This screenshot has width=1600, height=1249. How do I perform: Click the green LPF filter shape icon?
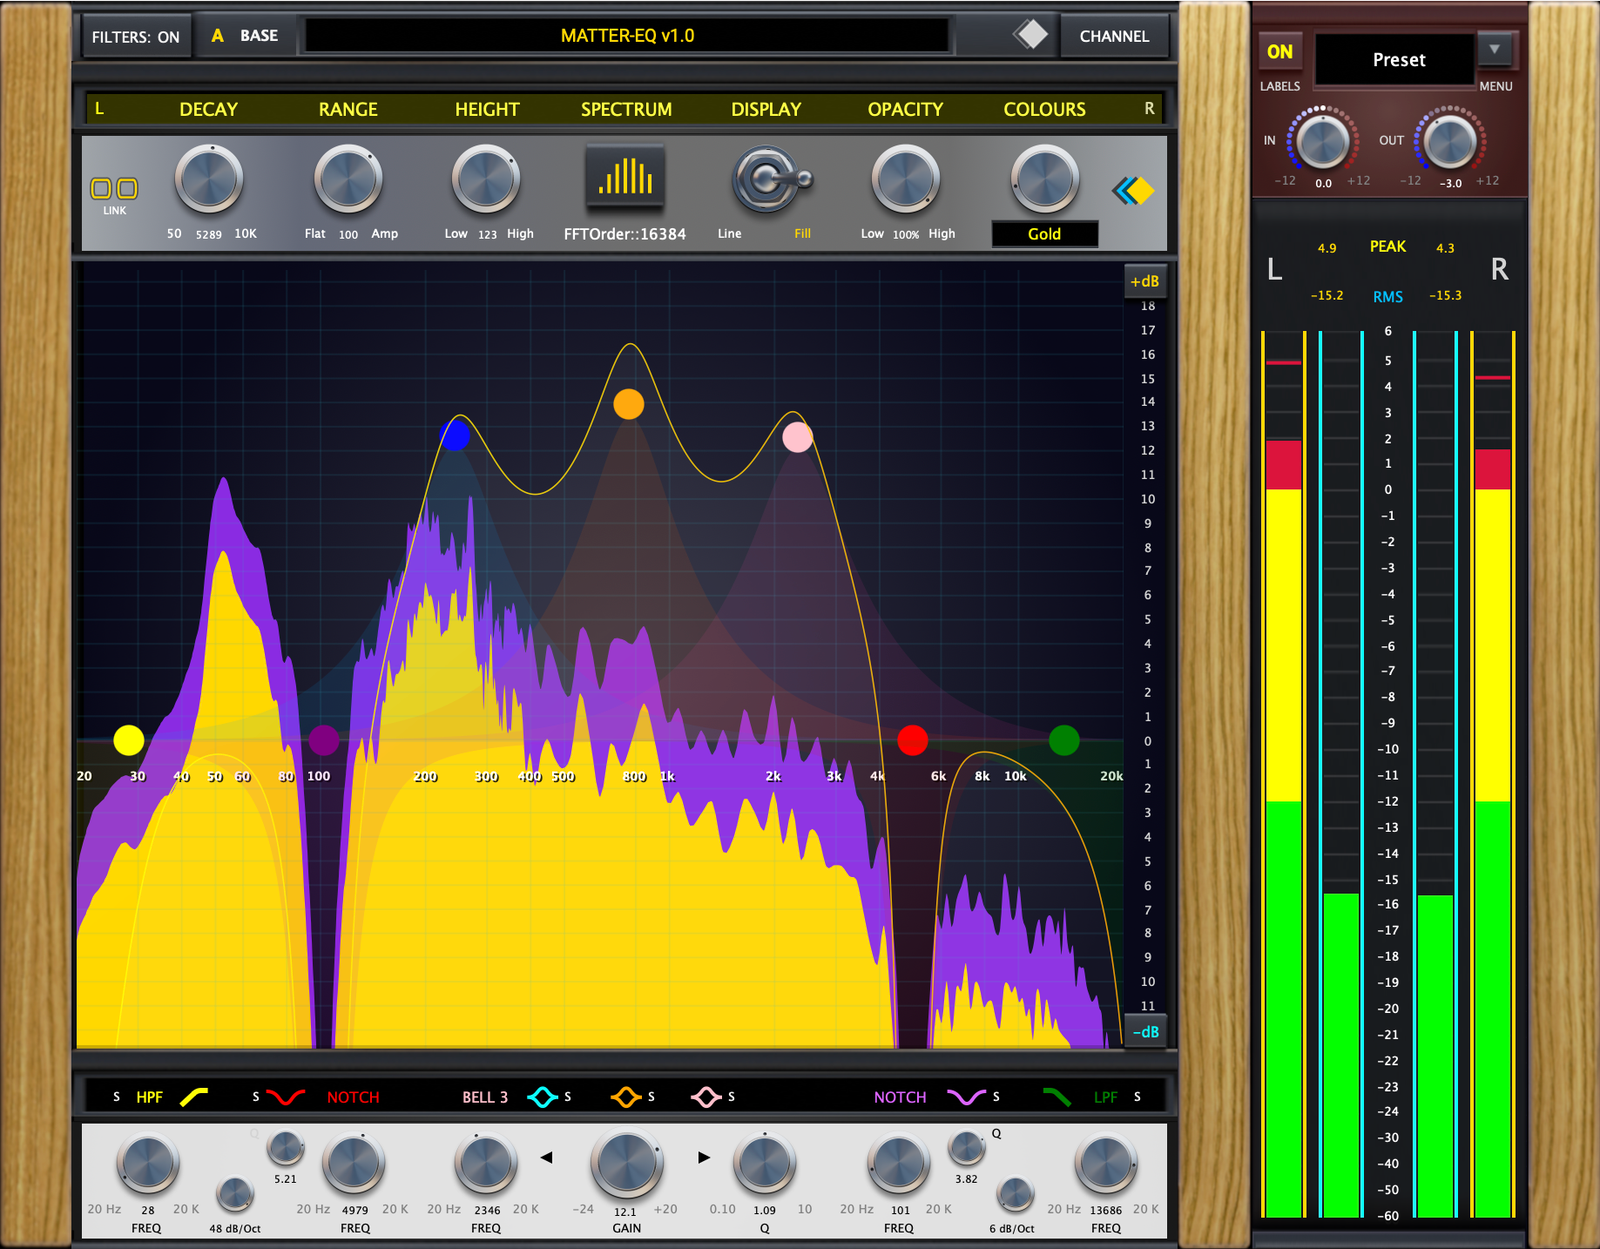pyautogui.click(x=1057, y=1097)
